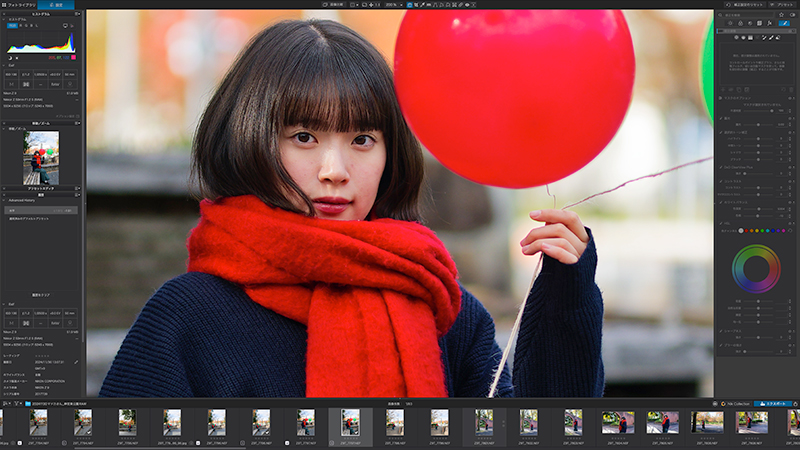Click the navigator preview thumbnail
800x450 pixels.
[41, 158]
